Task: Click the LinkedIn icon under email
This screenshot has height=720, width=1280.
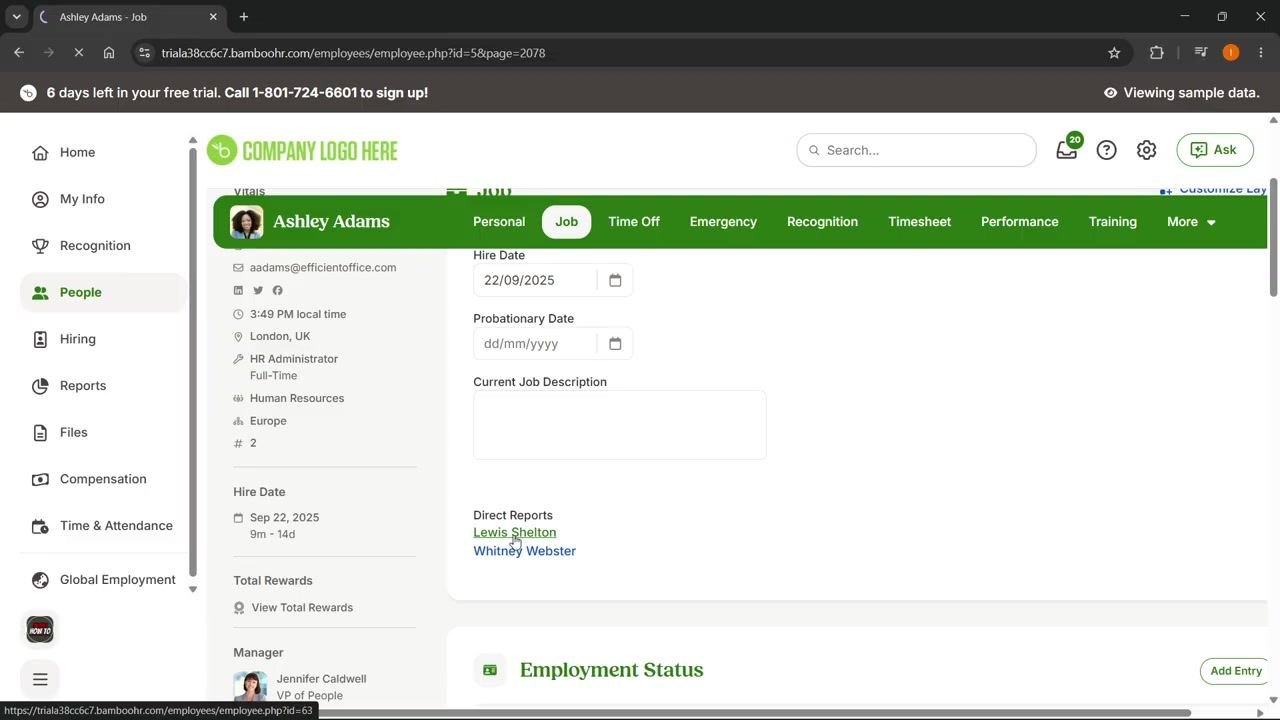Action: (238, 290)
